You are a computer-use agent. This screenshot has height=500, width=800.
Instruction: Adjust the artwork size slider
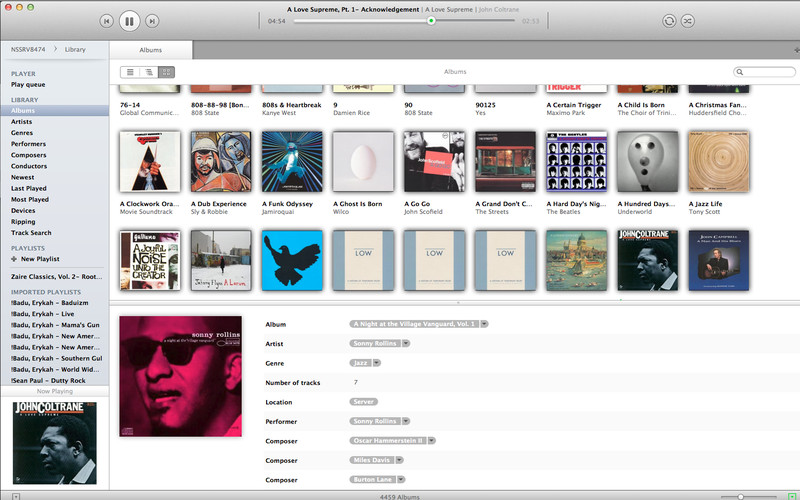point(740,496)
